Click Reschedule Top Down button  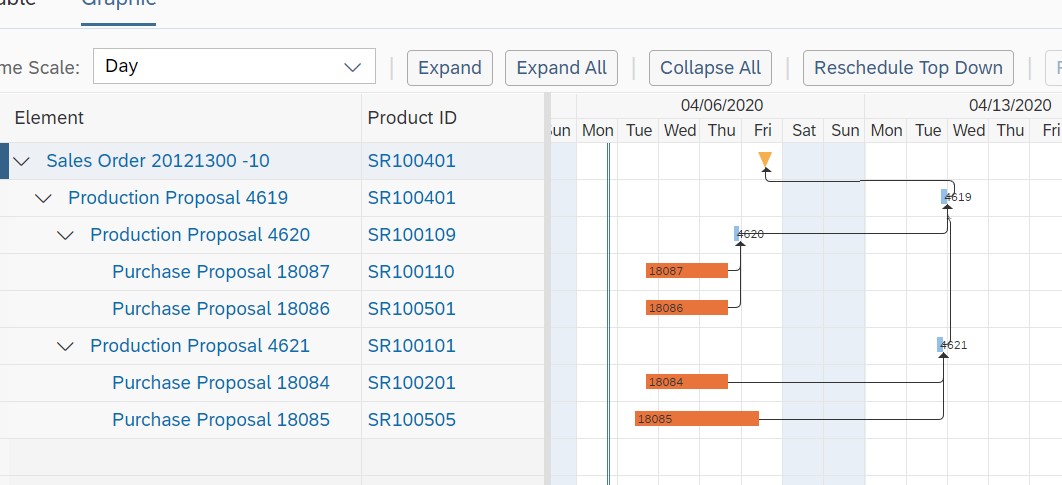click(x=908, y=68)
